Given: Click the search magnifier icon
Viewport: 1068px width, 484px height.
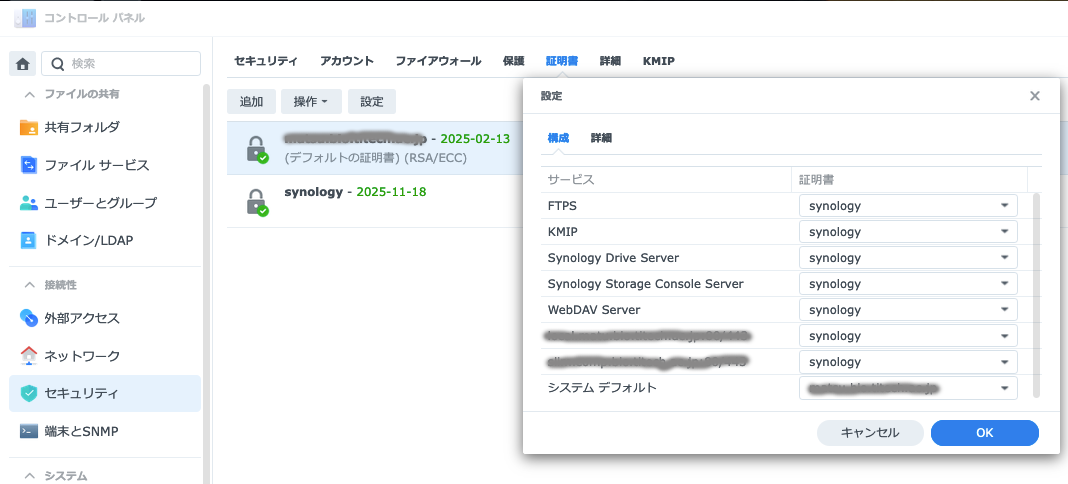Looking at the screenshot, I should click(58, 64).
